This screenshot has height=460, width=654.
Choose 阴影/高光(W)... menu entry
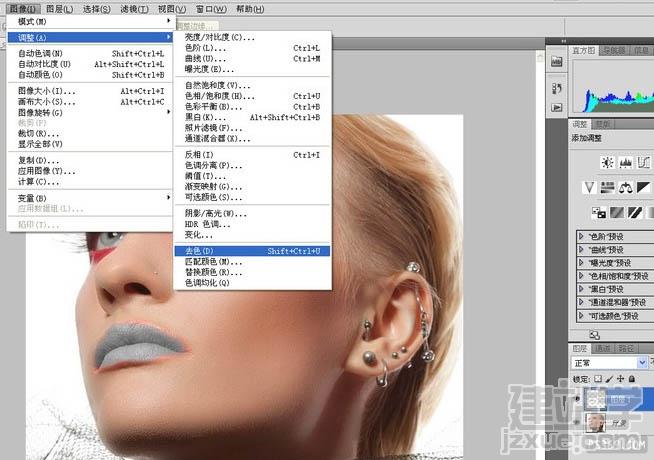pos(252,214)
